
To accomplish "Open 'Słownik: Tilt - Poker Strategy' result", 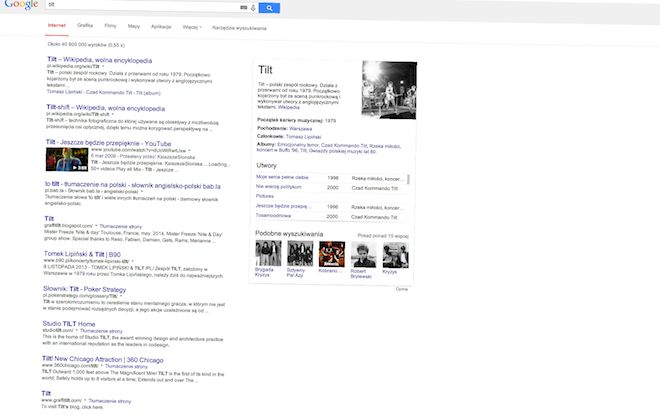I will (x=85, y=289).
